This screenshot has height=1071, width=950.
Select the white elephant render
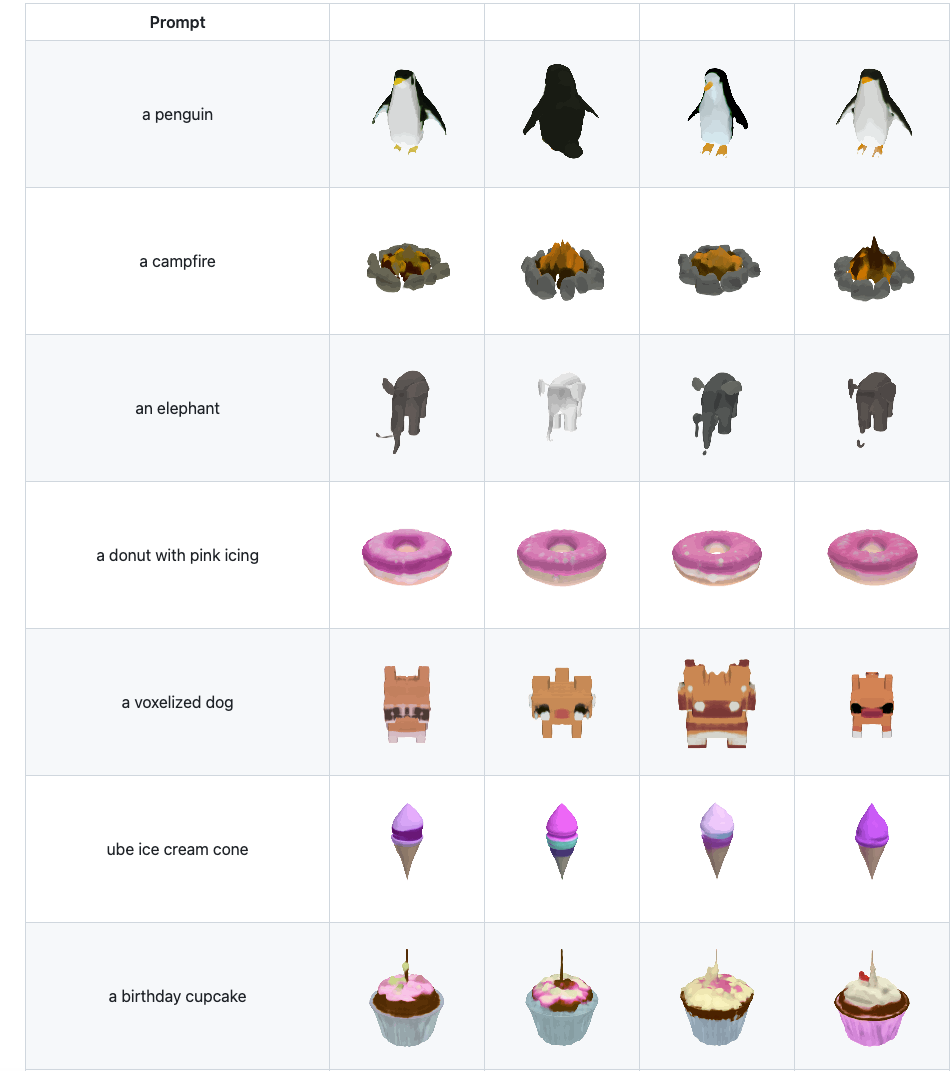click(561, 406)
